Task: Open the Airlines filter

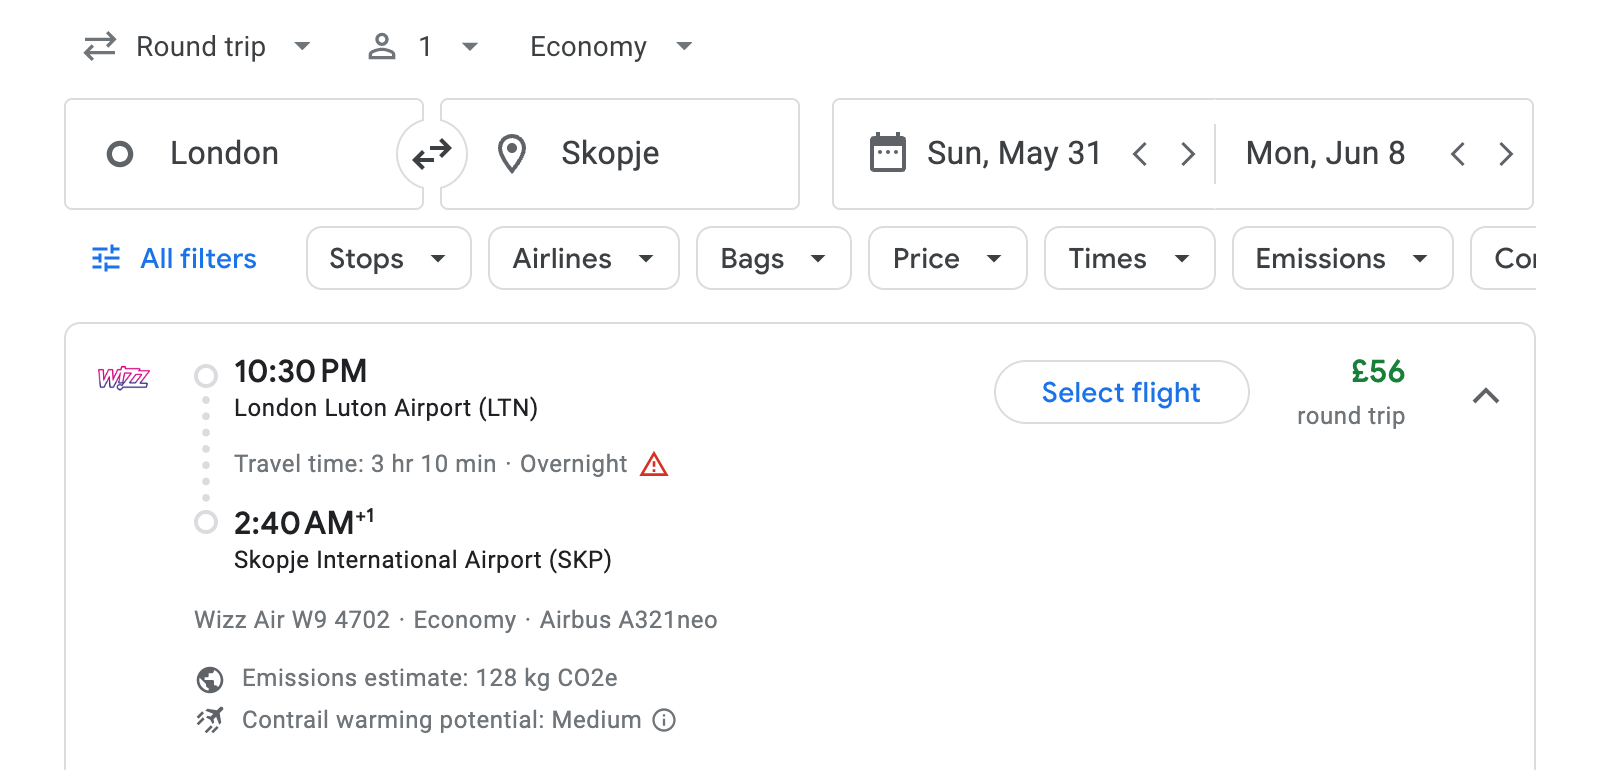Action: 583,258
